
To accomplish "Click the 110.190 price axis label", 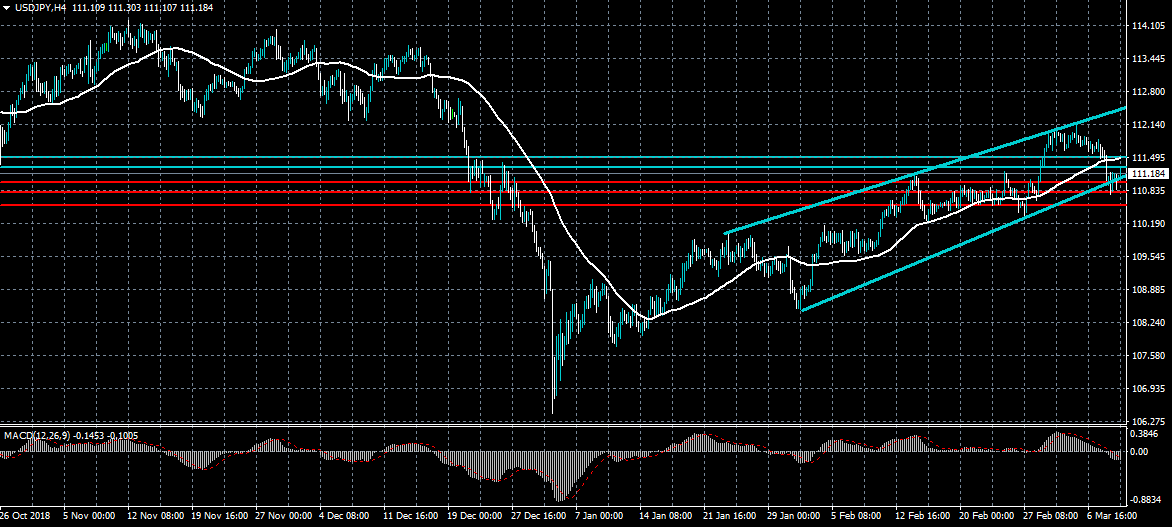I will pyautogui.click(x=1147, y=224).
